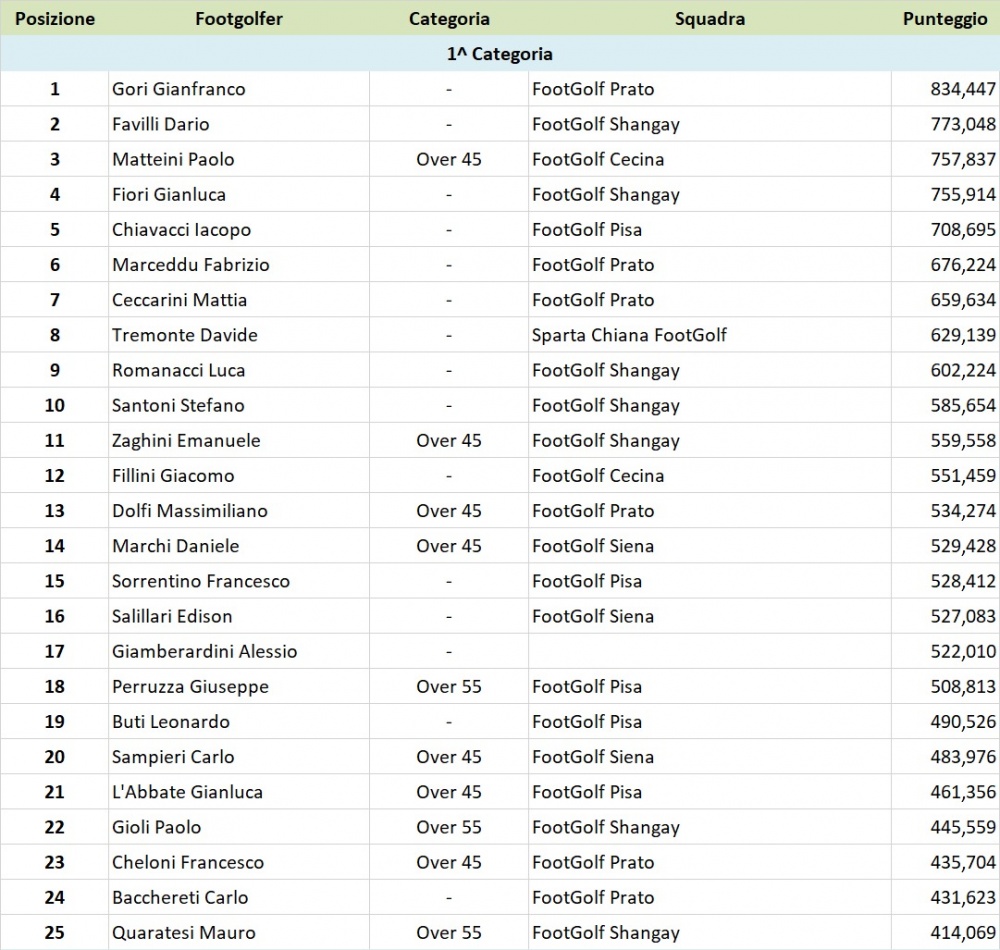The image size is (1000, 950).
Task: Select the name Matteini Paolo
Action: pos(173,159)
